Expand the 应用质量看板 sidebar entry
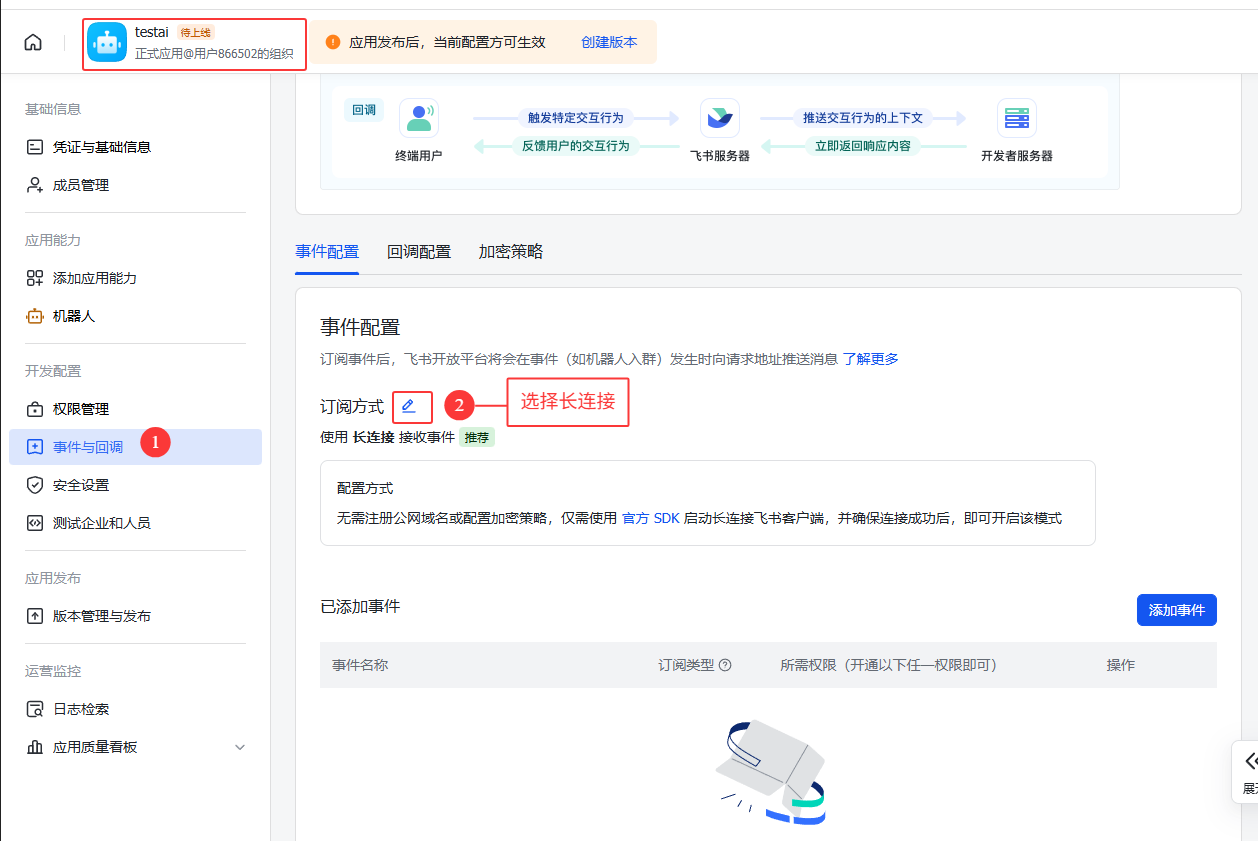Viewport: 1258px width, 841px height. [x=239, y=745]
